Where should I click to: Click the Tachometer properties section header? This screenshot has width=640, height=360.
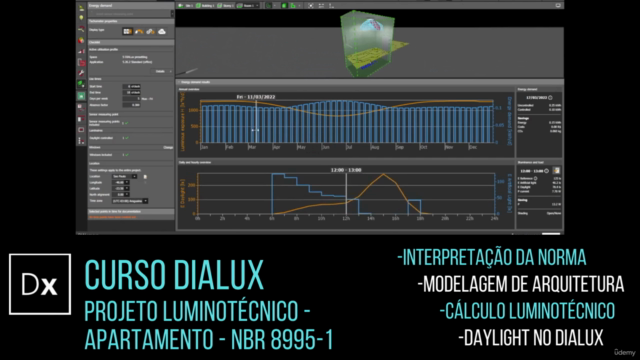(x=131, y=21)
